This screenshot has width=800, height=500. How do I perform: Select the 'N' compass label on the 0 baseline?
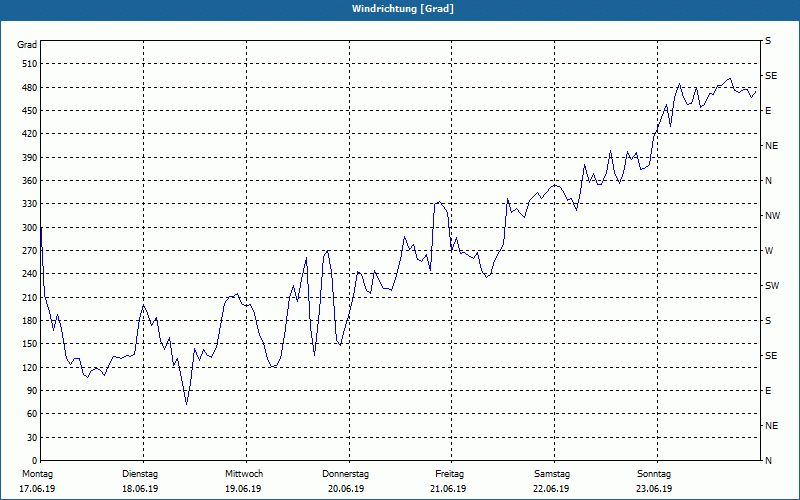coord(768,461)
